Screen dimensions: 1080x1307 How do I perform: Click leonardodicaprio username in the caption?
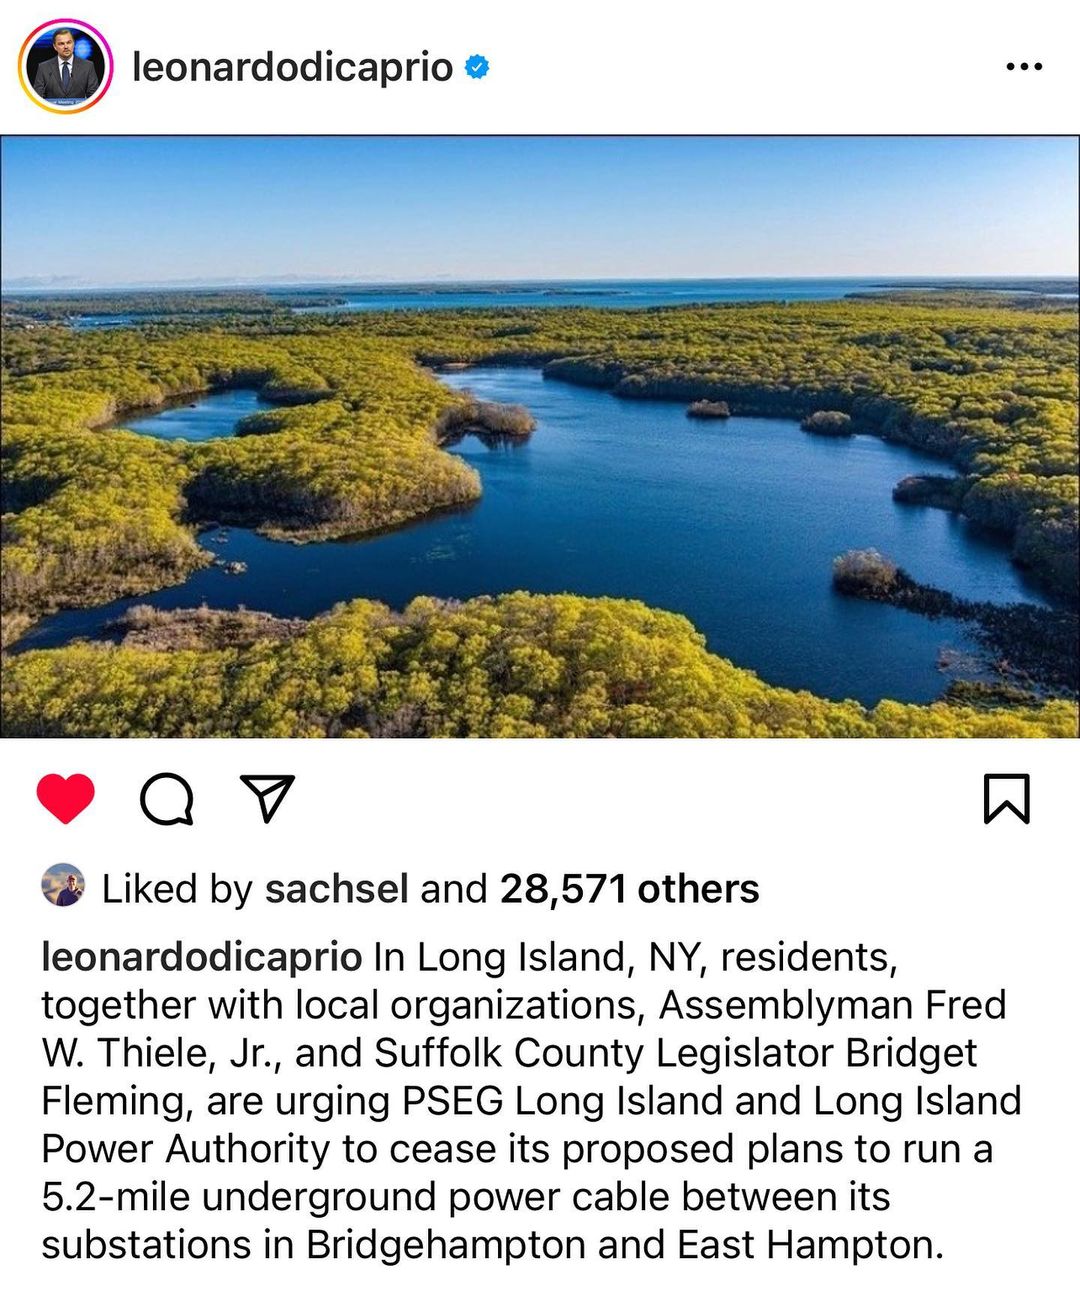201,957
